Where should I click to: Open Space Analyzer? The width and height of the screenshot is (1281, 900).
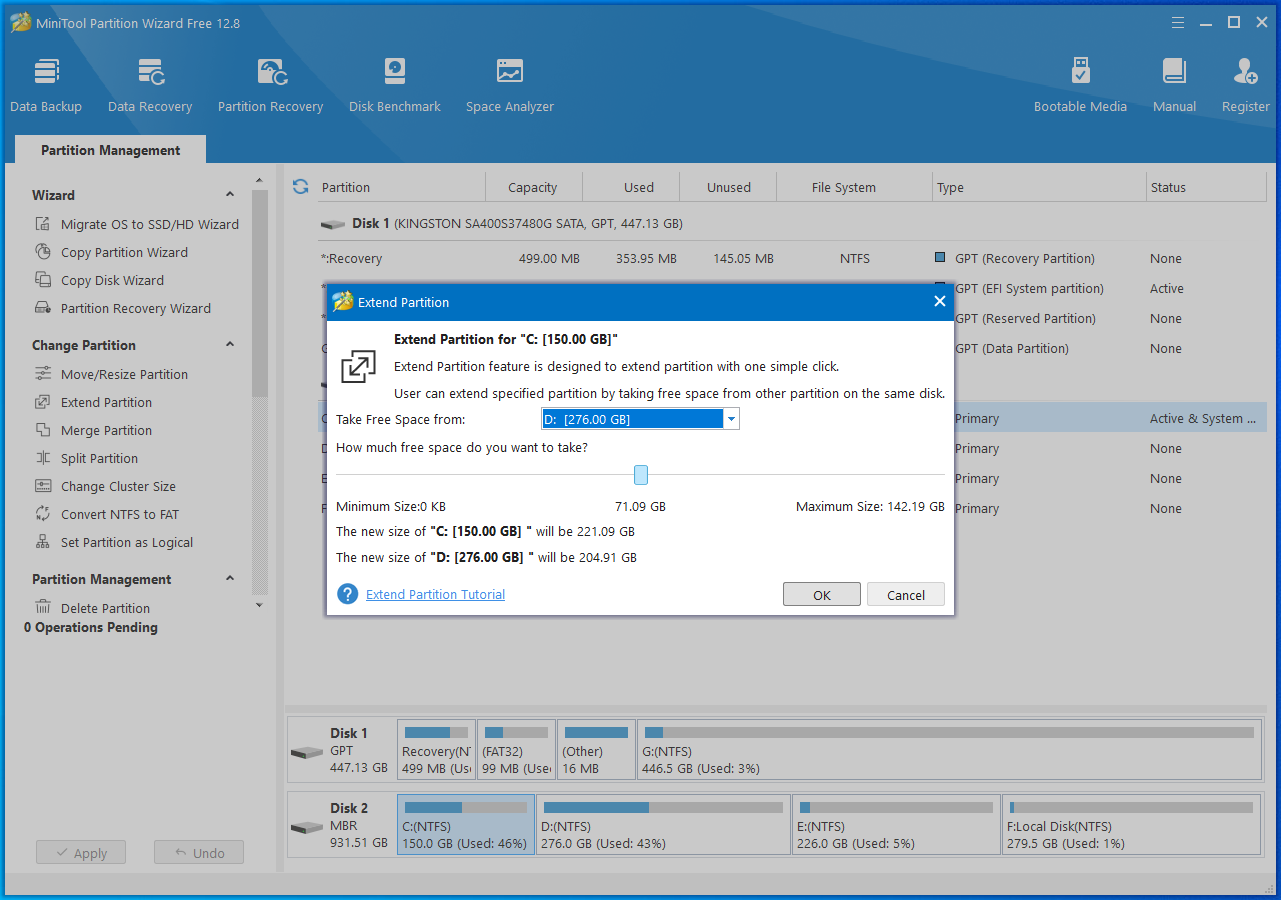(x=510, y=85)
